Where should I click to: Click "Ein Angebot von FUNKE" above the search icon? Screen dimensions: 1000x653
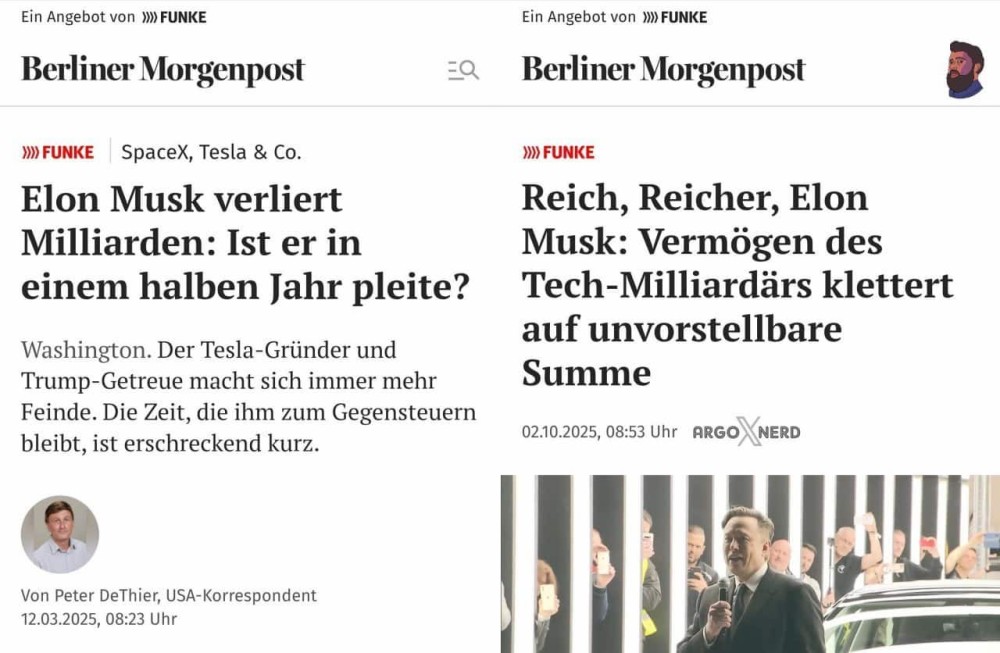114,17
